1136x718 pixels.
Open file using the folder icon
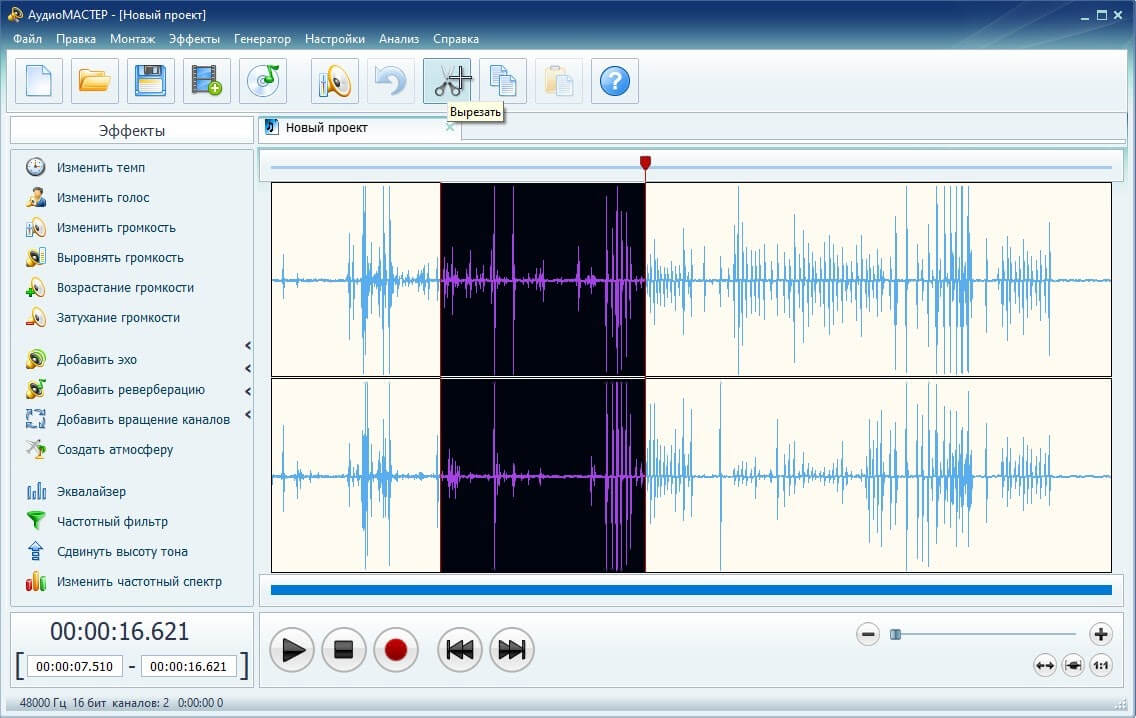(x=95, y=81)
